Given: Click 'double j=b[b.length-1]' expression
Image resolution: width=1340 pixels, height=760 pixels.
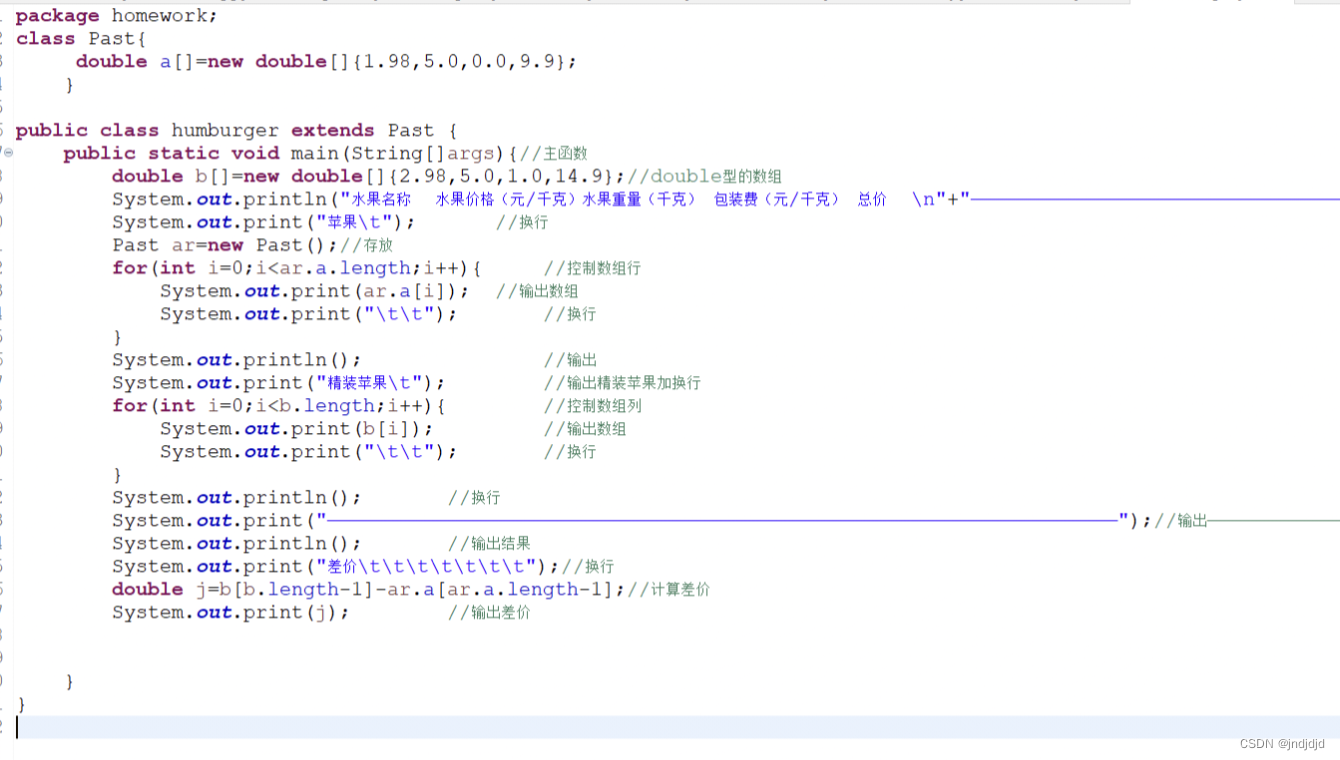Looking at the screenshot, I should click(243, 591).
